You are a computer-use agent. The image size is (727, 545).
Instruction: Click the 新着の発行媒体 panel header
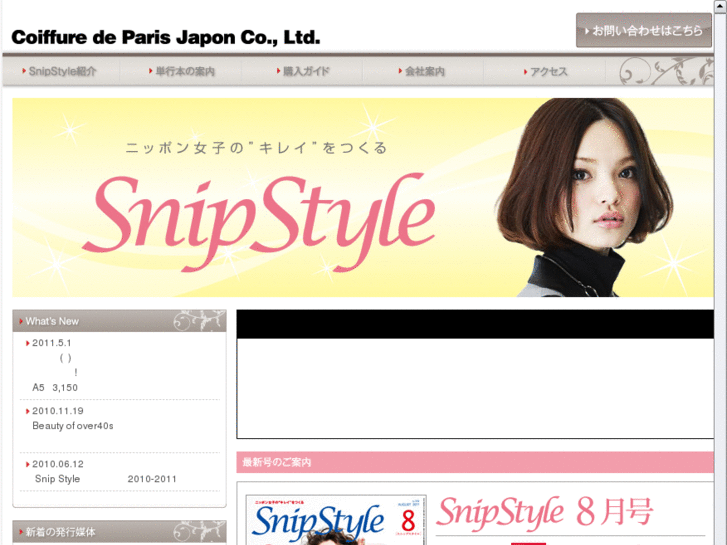click(x=120, y=532)
